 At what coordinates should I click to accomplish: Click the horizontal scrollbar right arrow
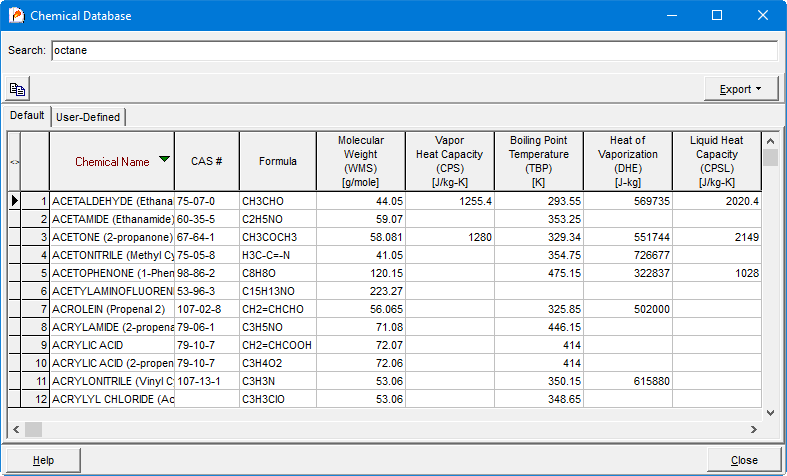point(753,429)
